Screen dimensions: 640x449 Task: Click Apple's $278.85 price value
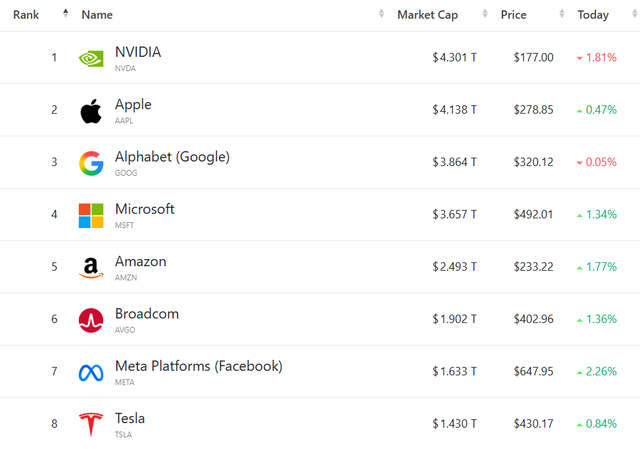click(x=533, y=110)
